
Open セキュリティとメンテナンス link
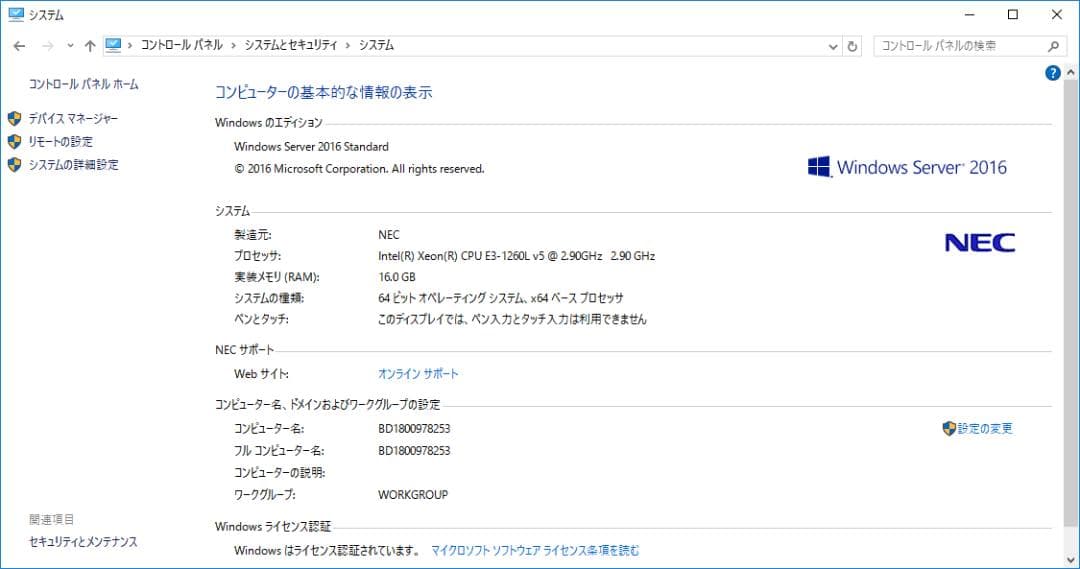[x=83, y=541]
